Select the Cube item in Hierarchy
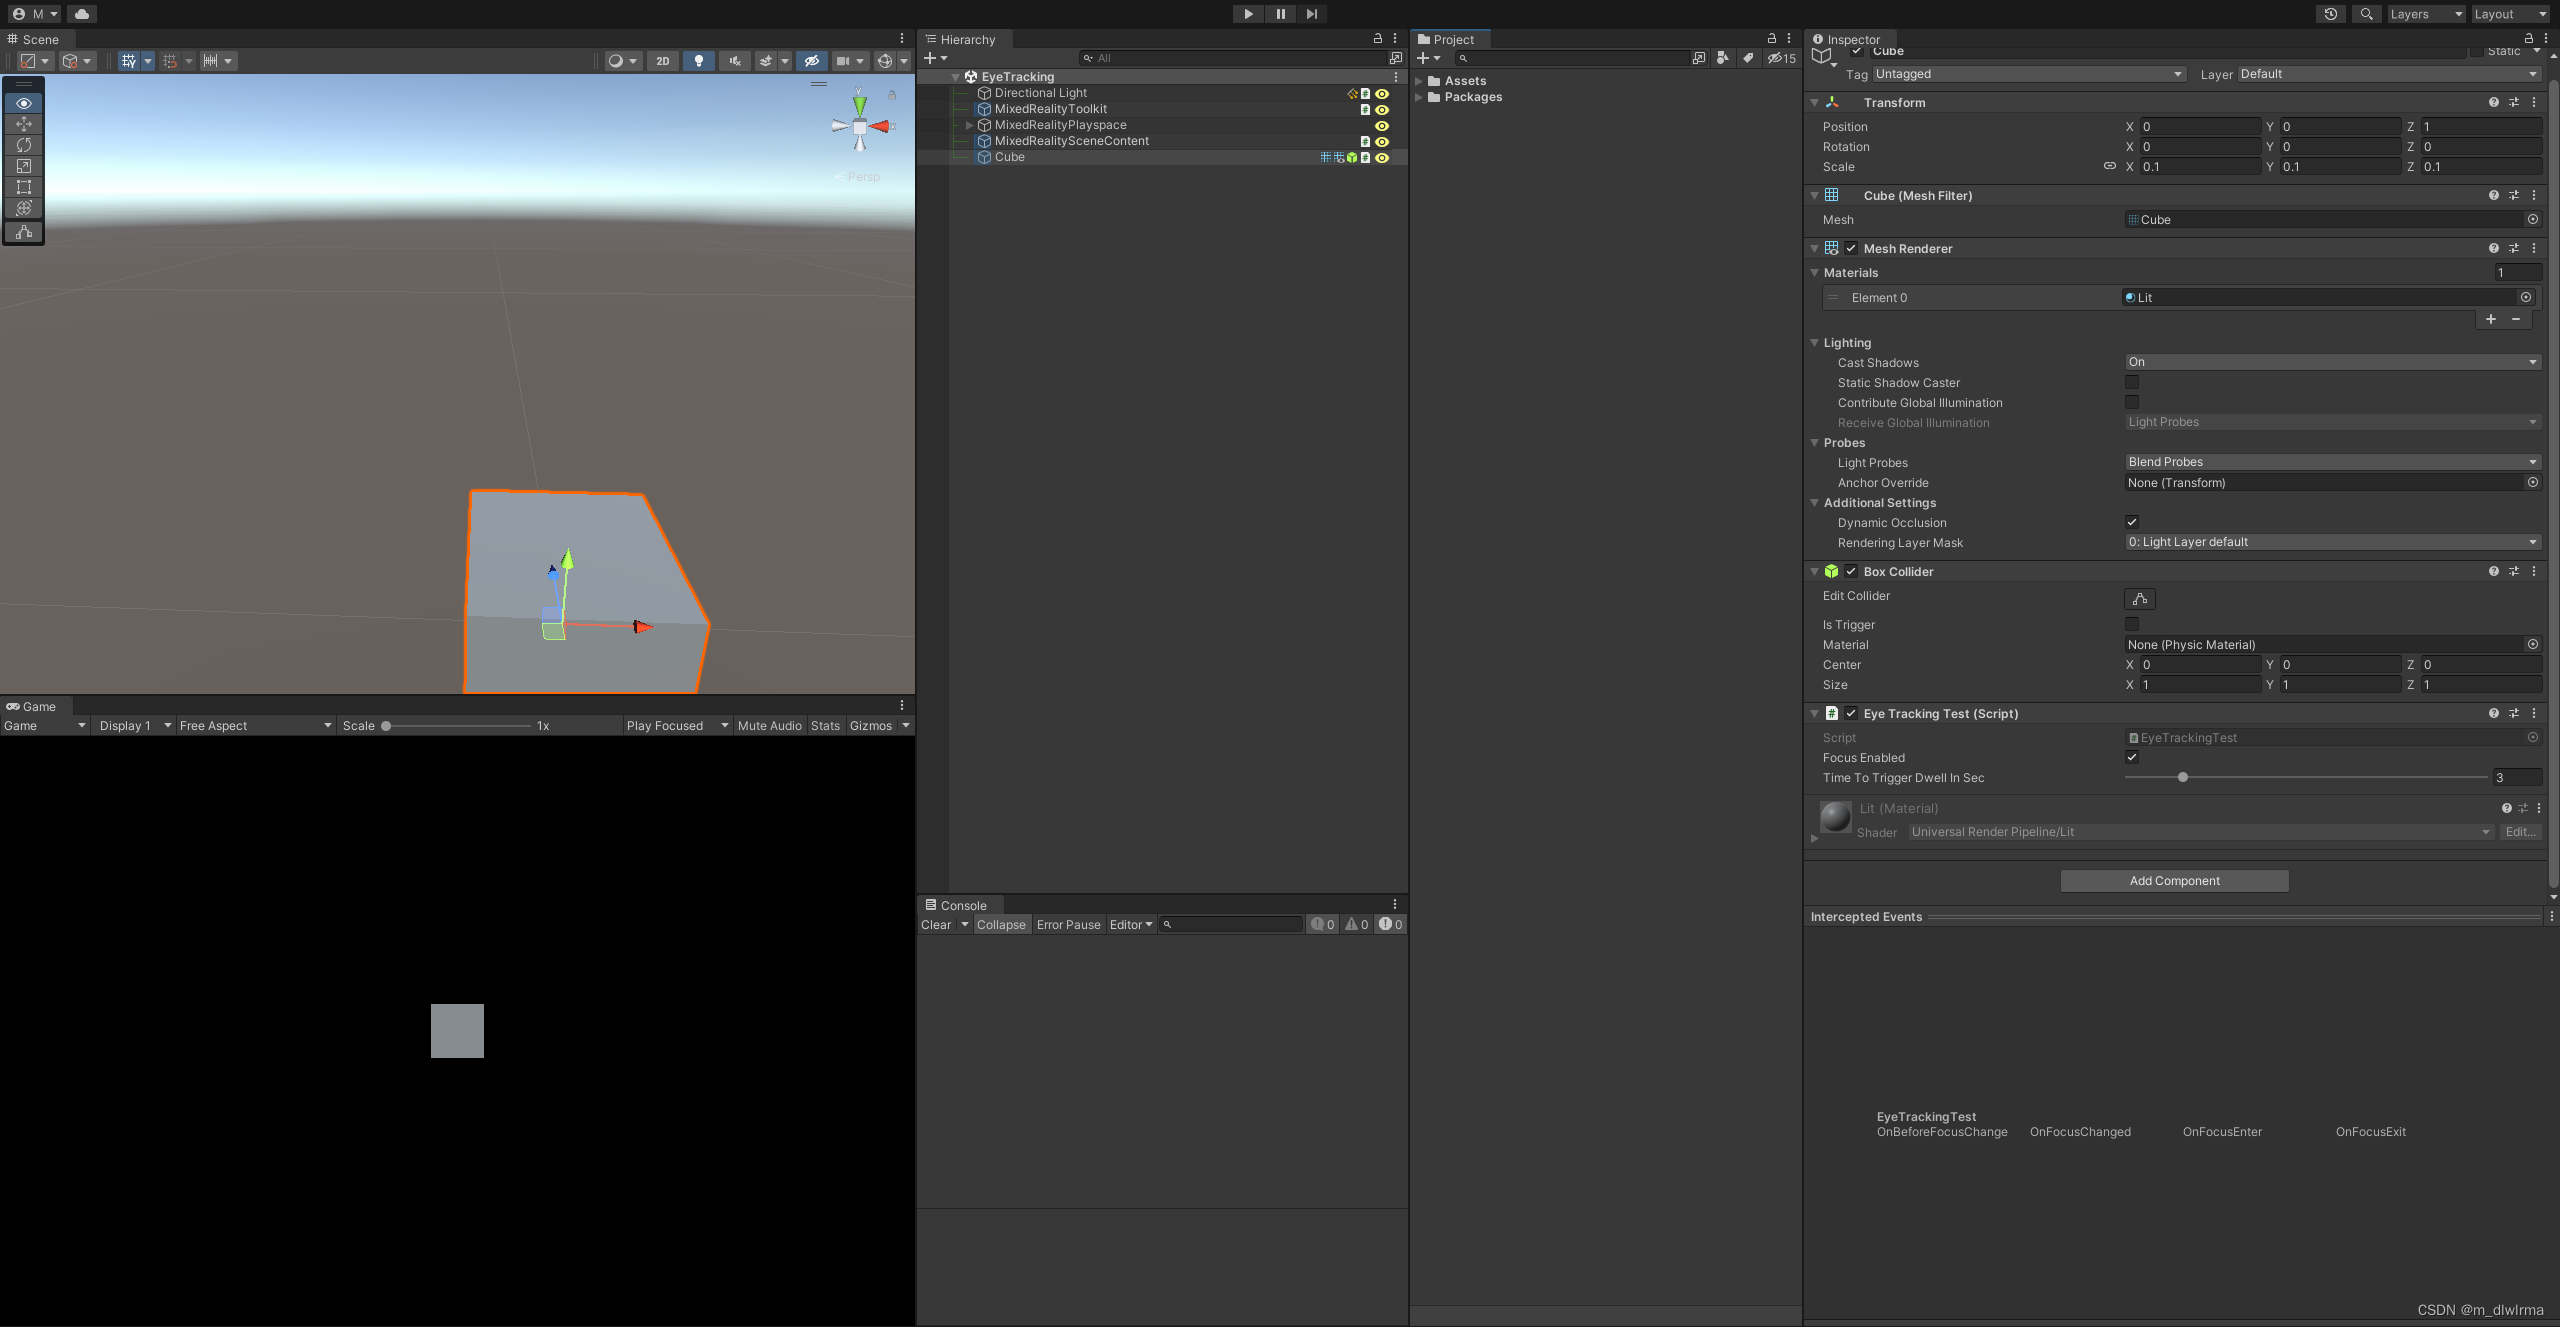The height and width of the screenshot is (1327, 2560). pos(1010,157)
